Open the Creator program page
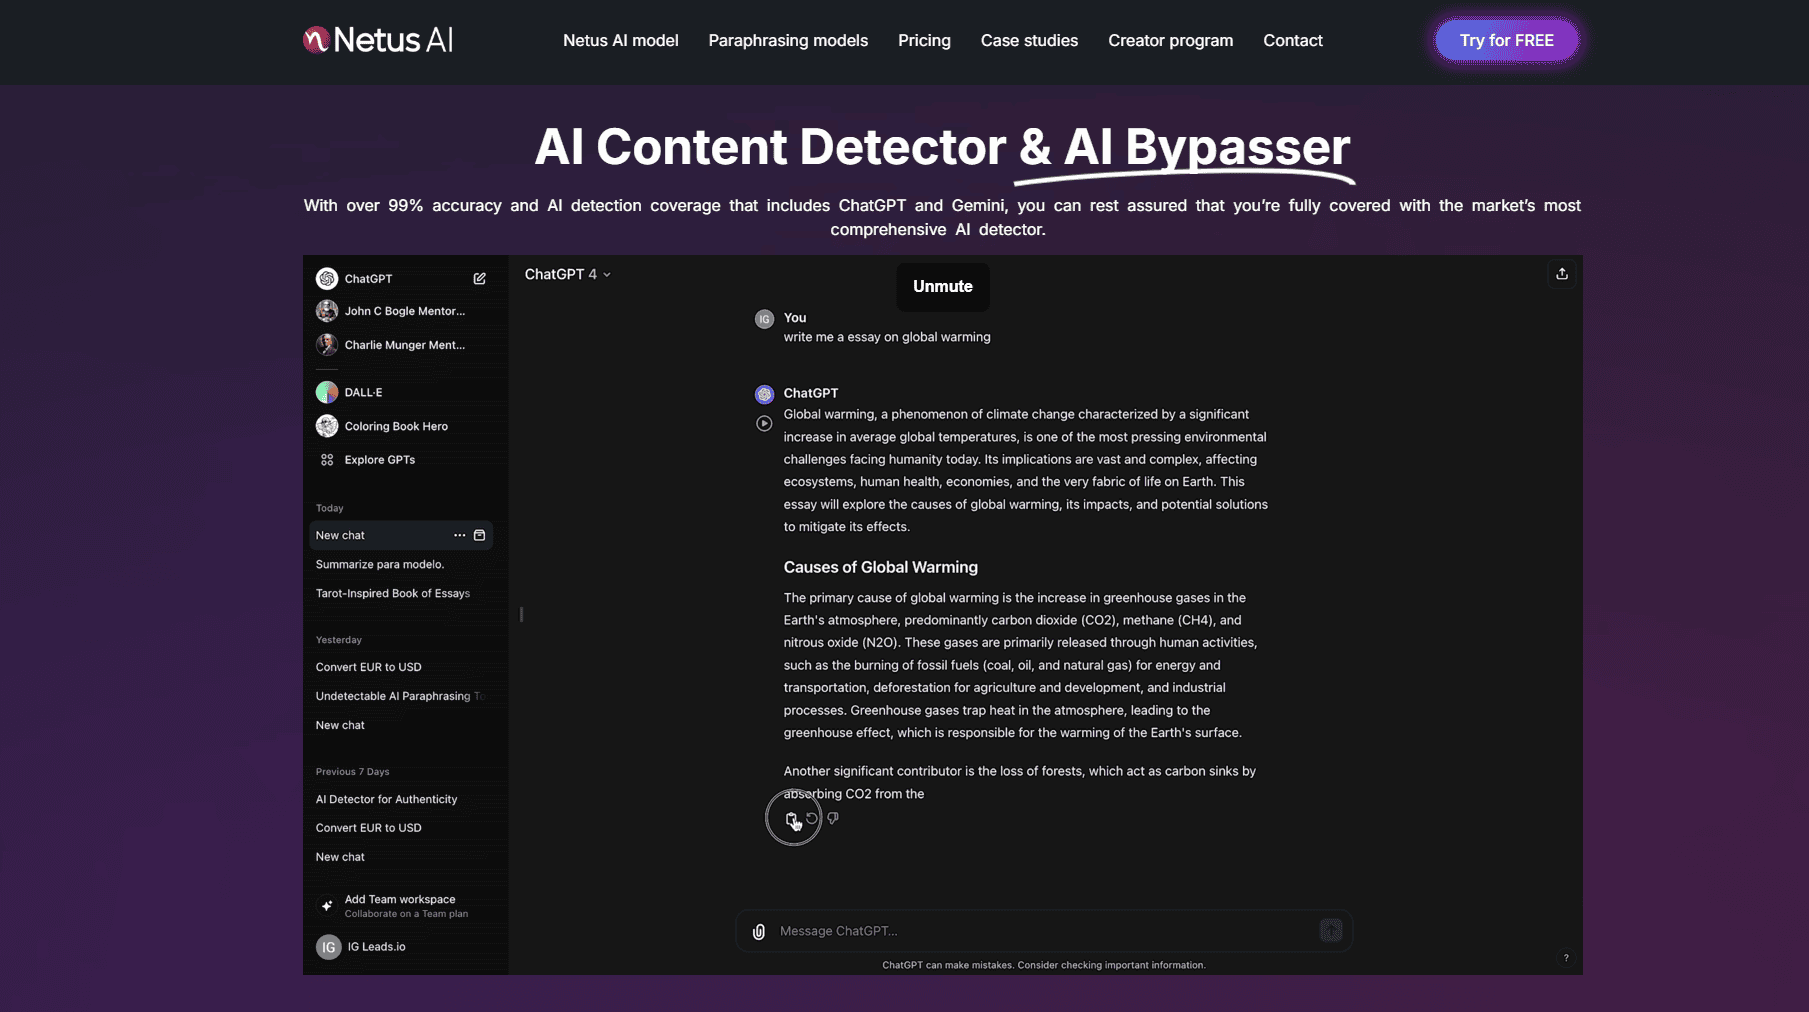The width and height of the screenshot is (1809, 1012). click(x=1170, y=40)
